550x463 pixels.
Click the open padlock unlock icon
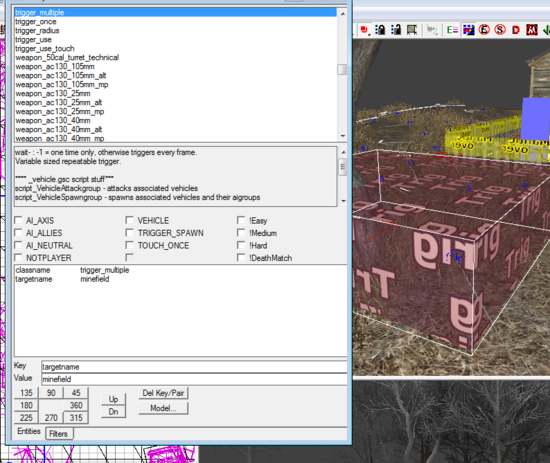click(396, 30)
